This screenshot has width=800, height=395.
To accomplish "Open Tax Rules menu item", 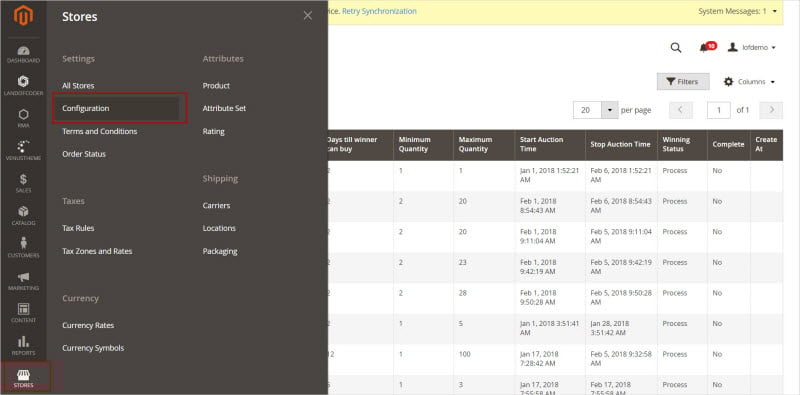I will pyautogui.click(x=78, y=228).
